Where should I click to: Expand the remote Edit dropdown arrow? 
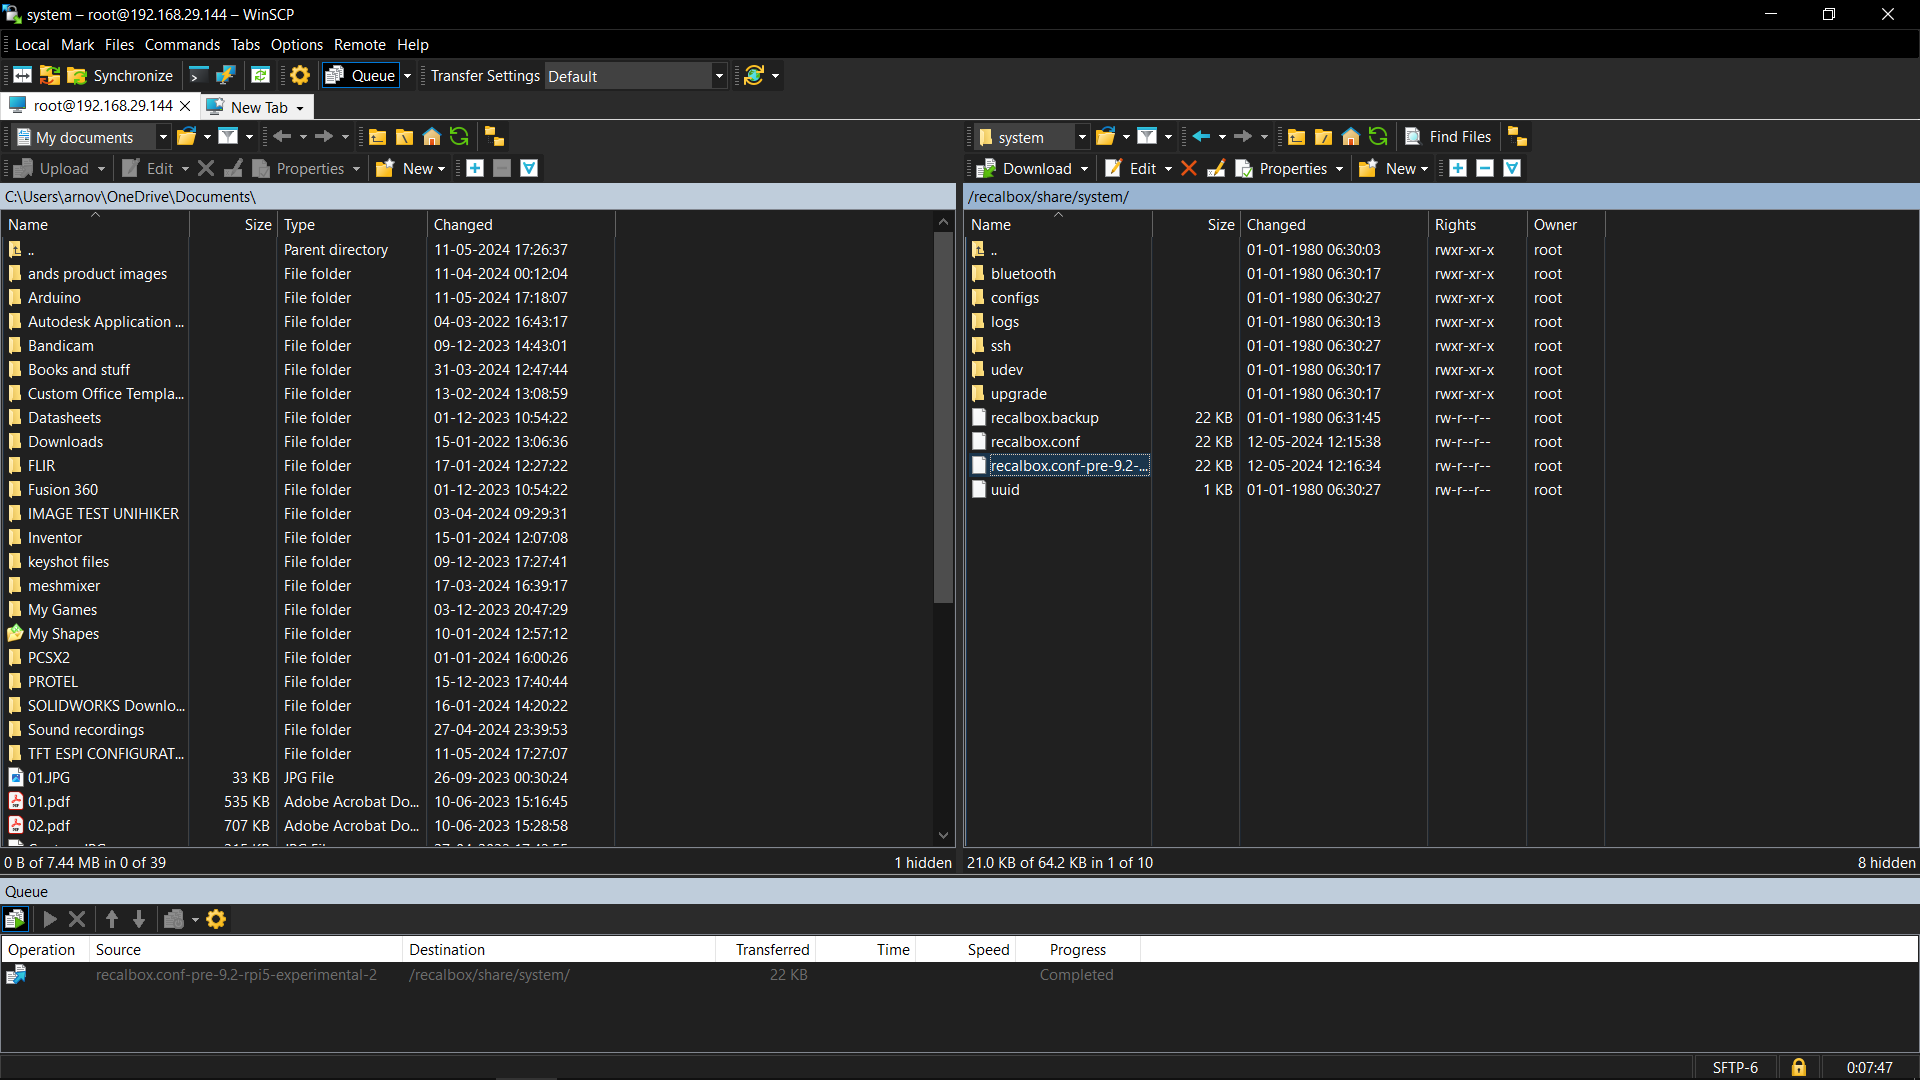(x=1168, y=169)
